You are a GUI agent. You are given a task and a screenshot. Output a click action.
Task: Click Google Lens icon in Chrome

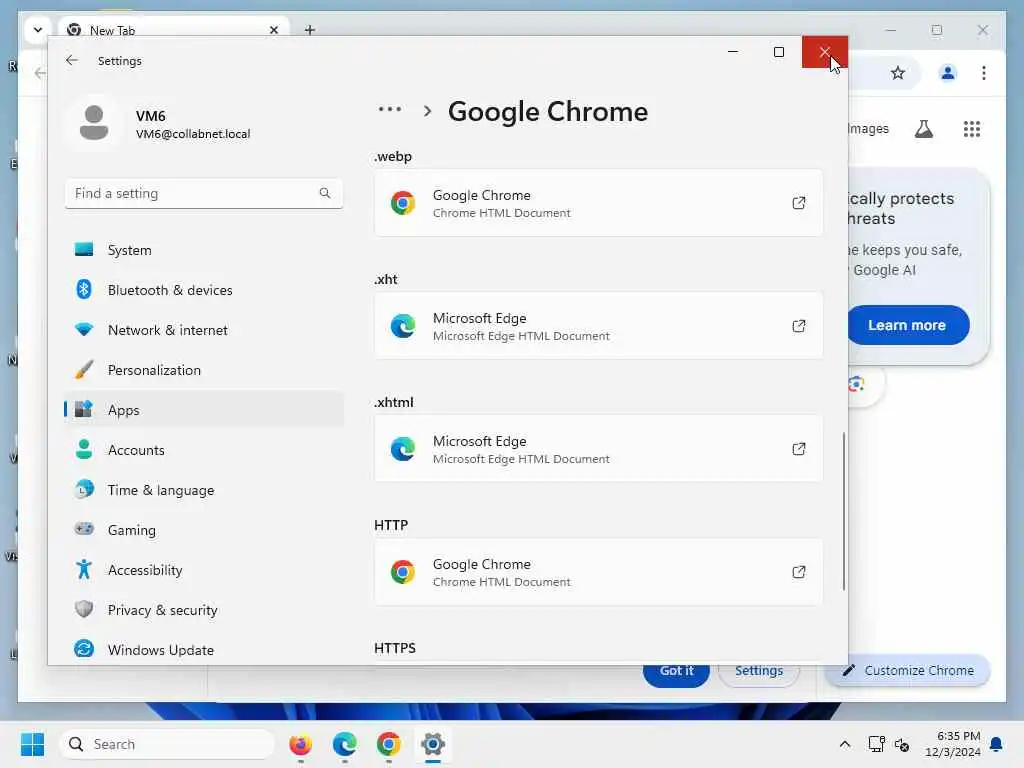857,384
